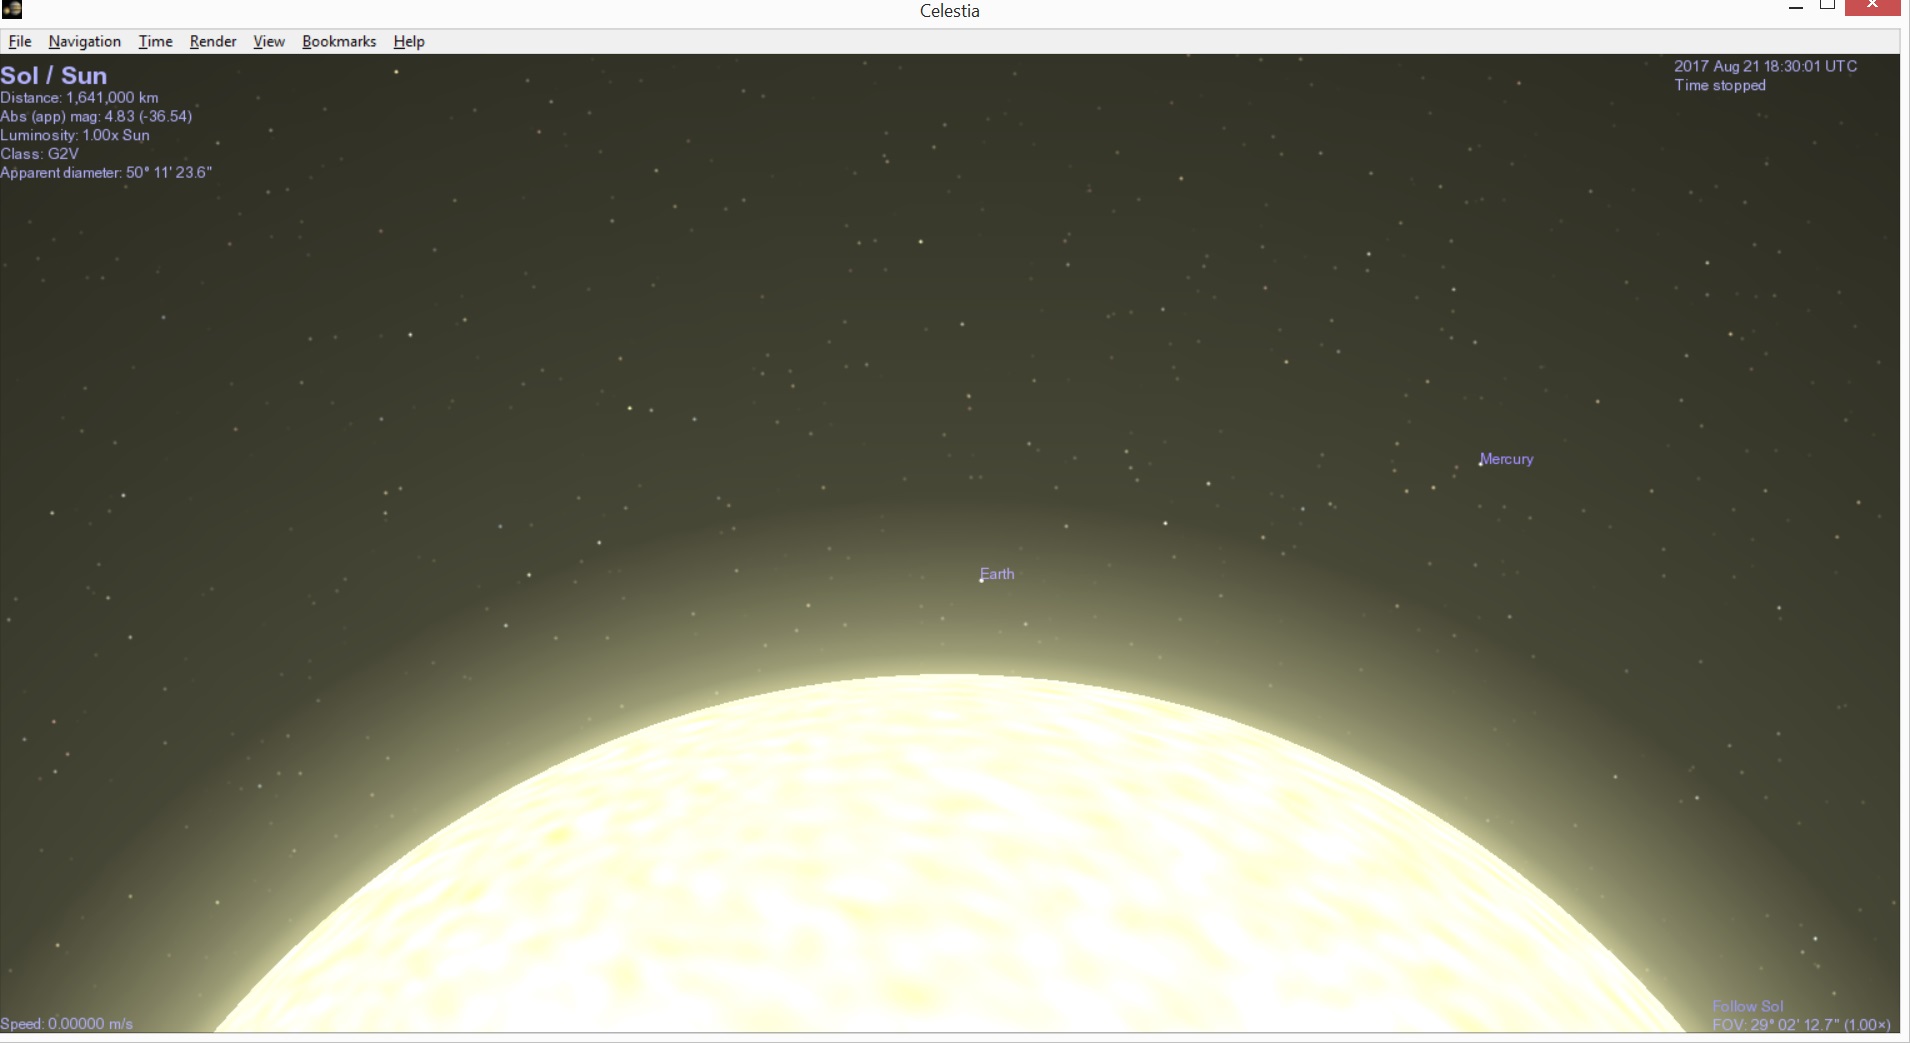Open the File menu
Screen dimensions: 1910x1043
tap(20, 41)
